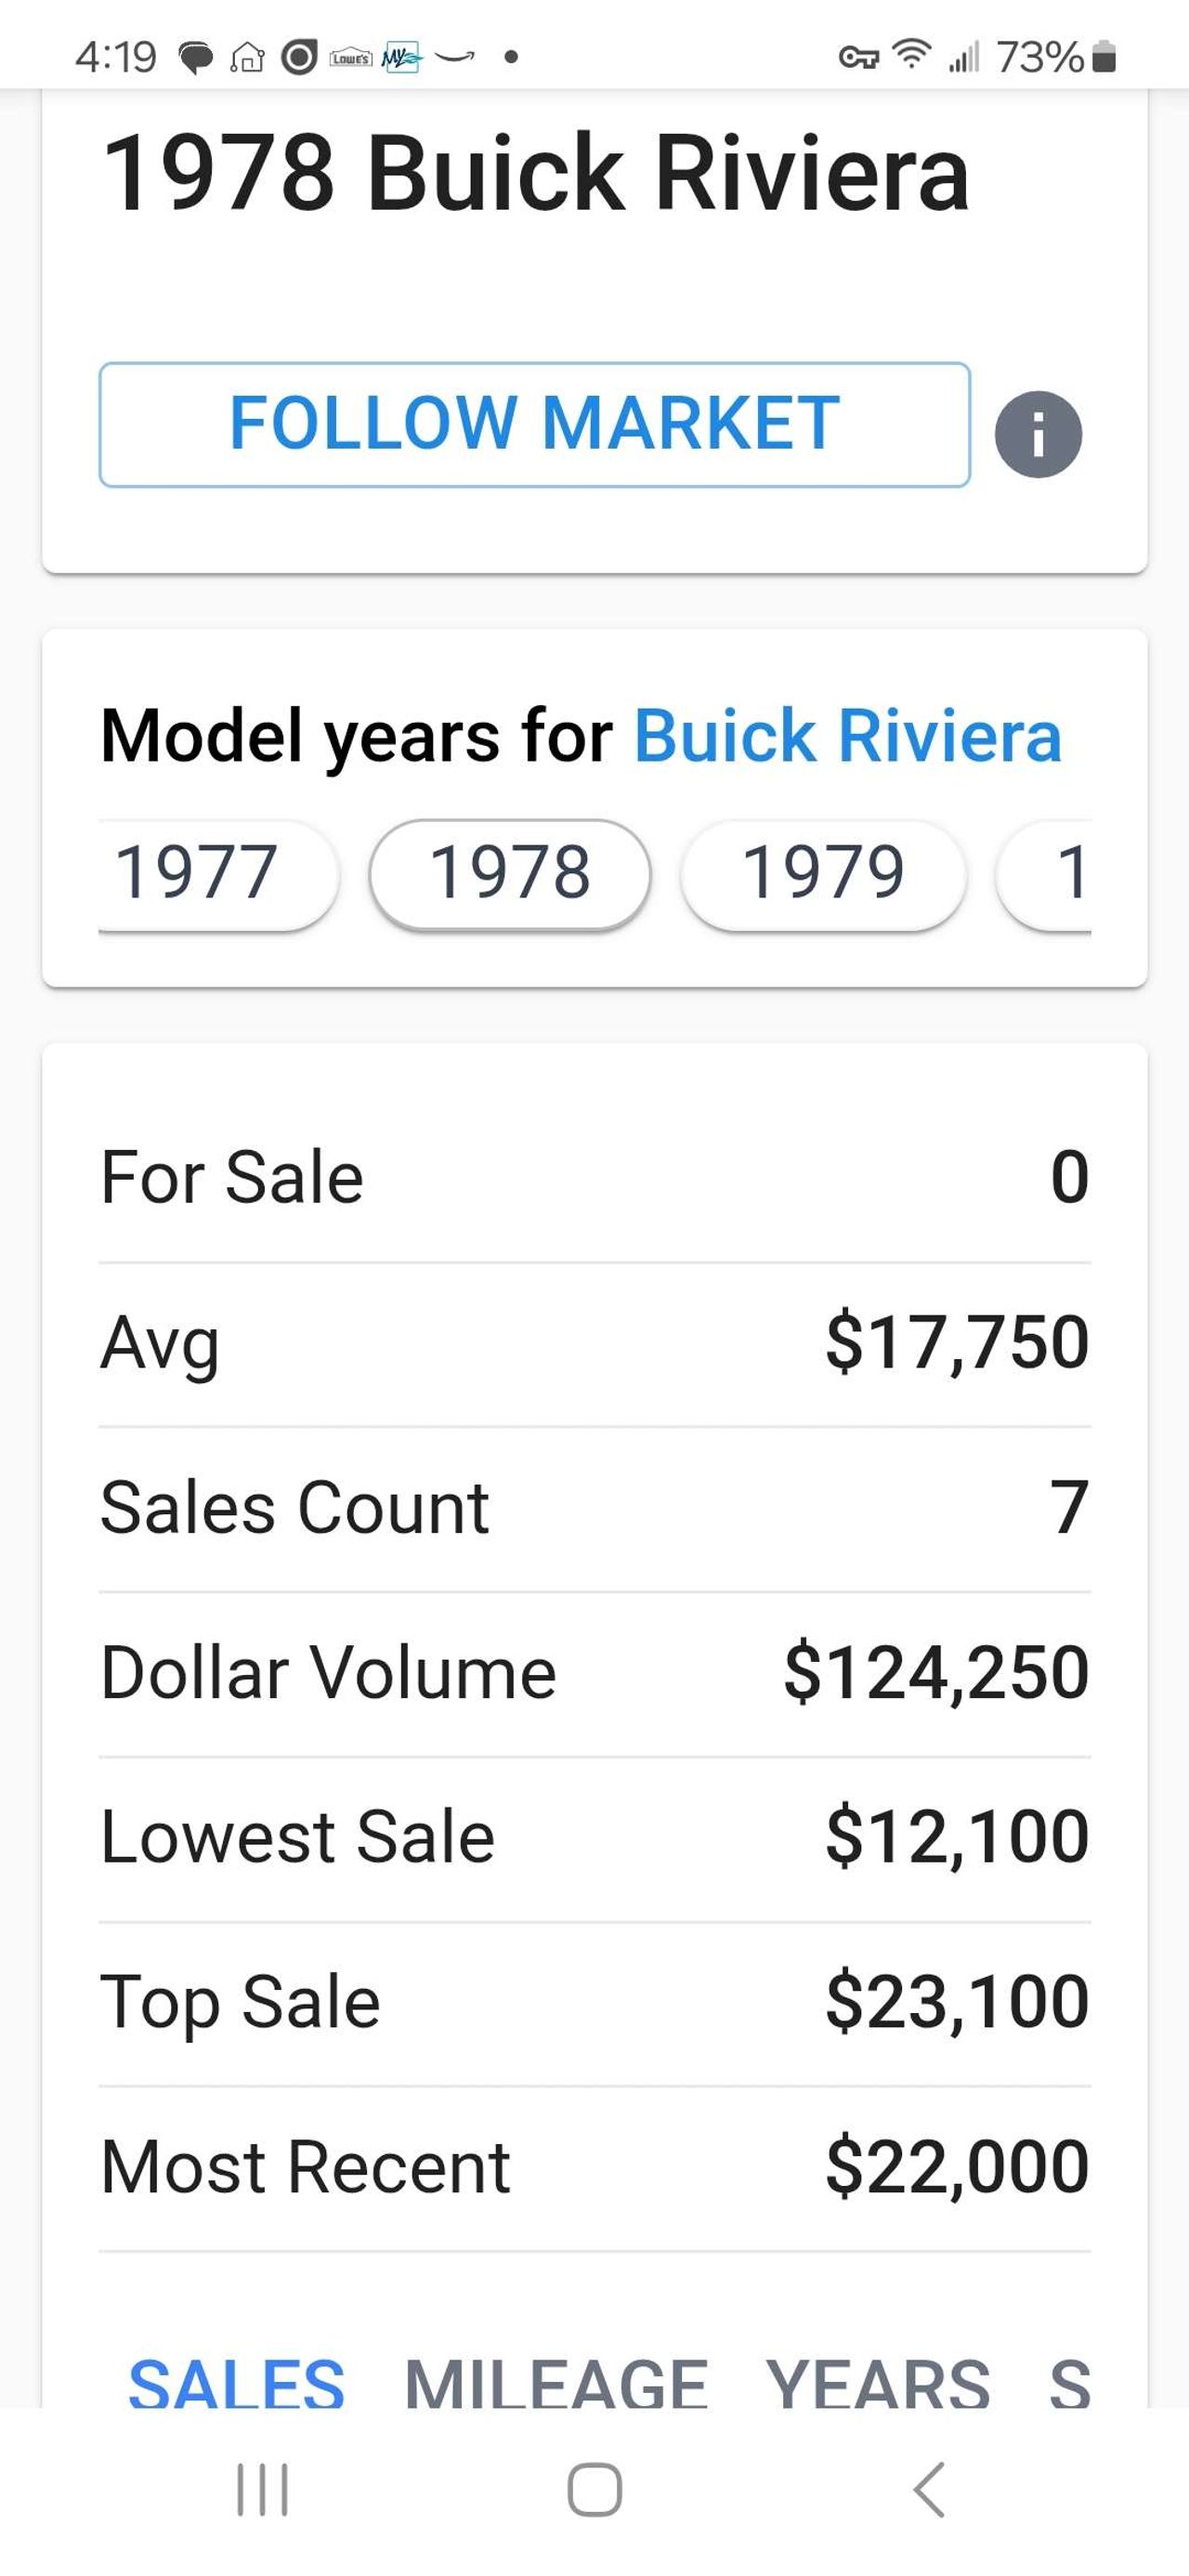Open the Buick Riviera model link
This screenshot has height=2576, width=1189.
point(847,736)
